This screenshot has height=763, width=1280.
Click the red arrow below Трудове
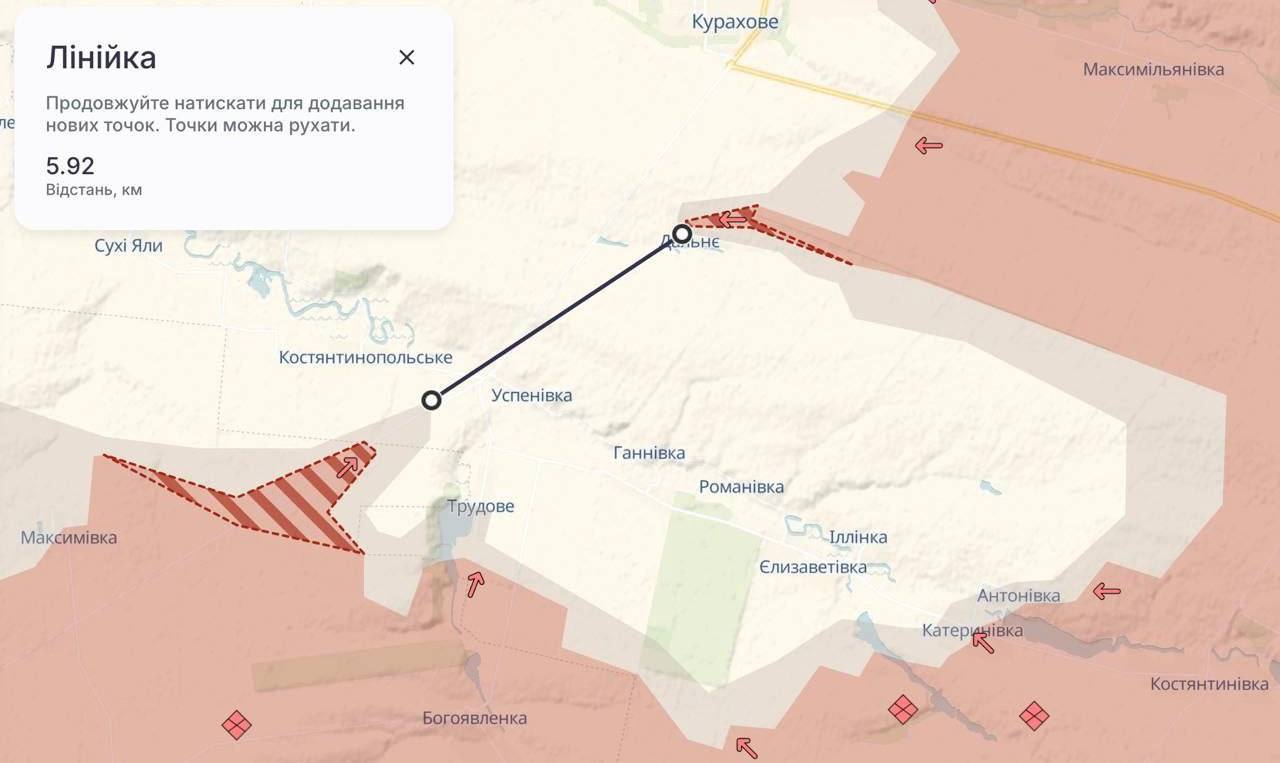click(x=475, y=583)
